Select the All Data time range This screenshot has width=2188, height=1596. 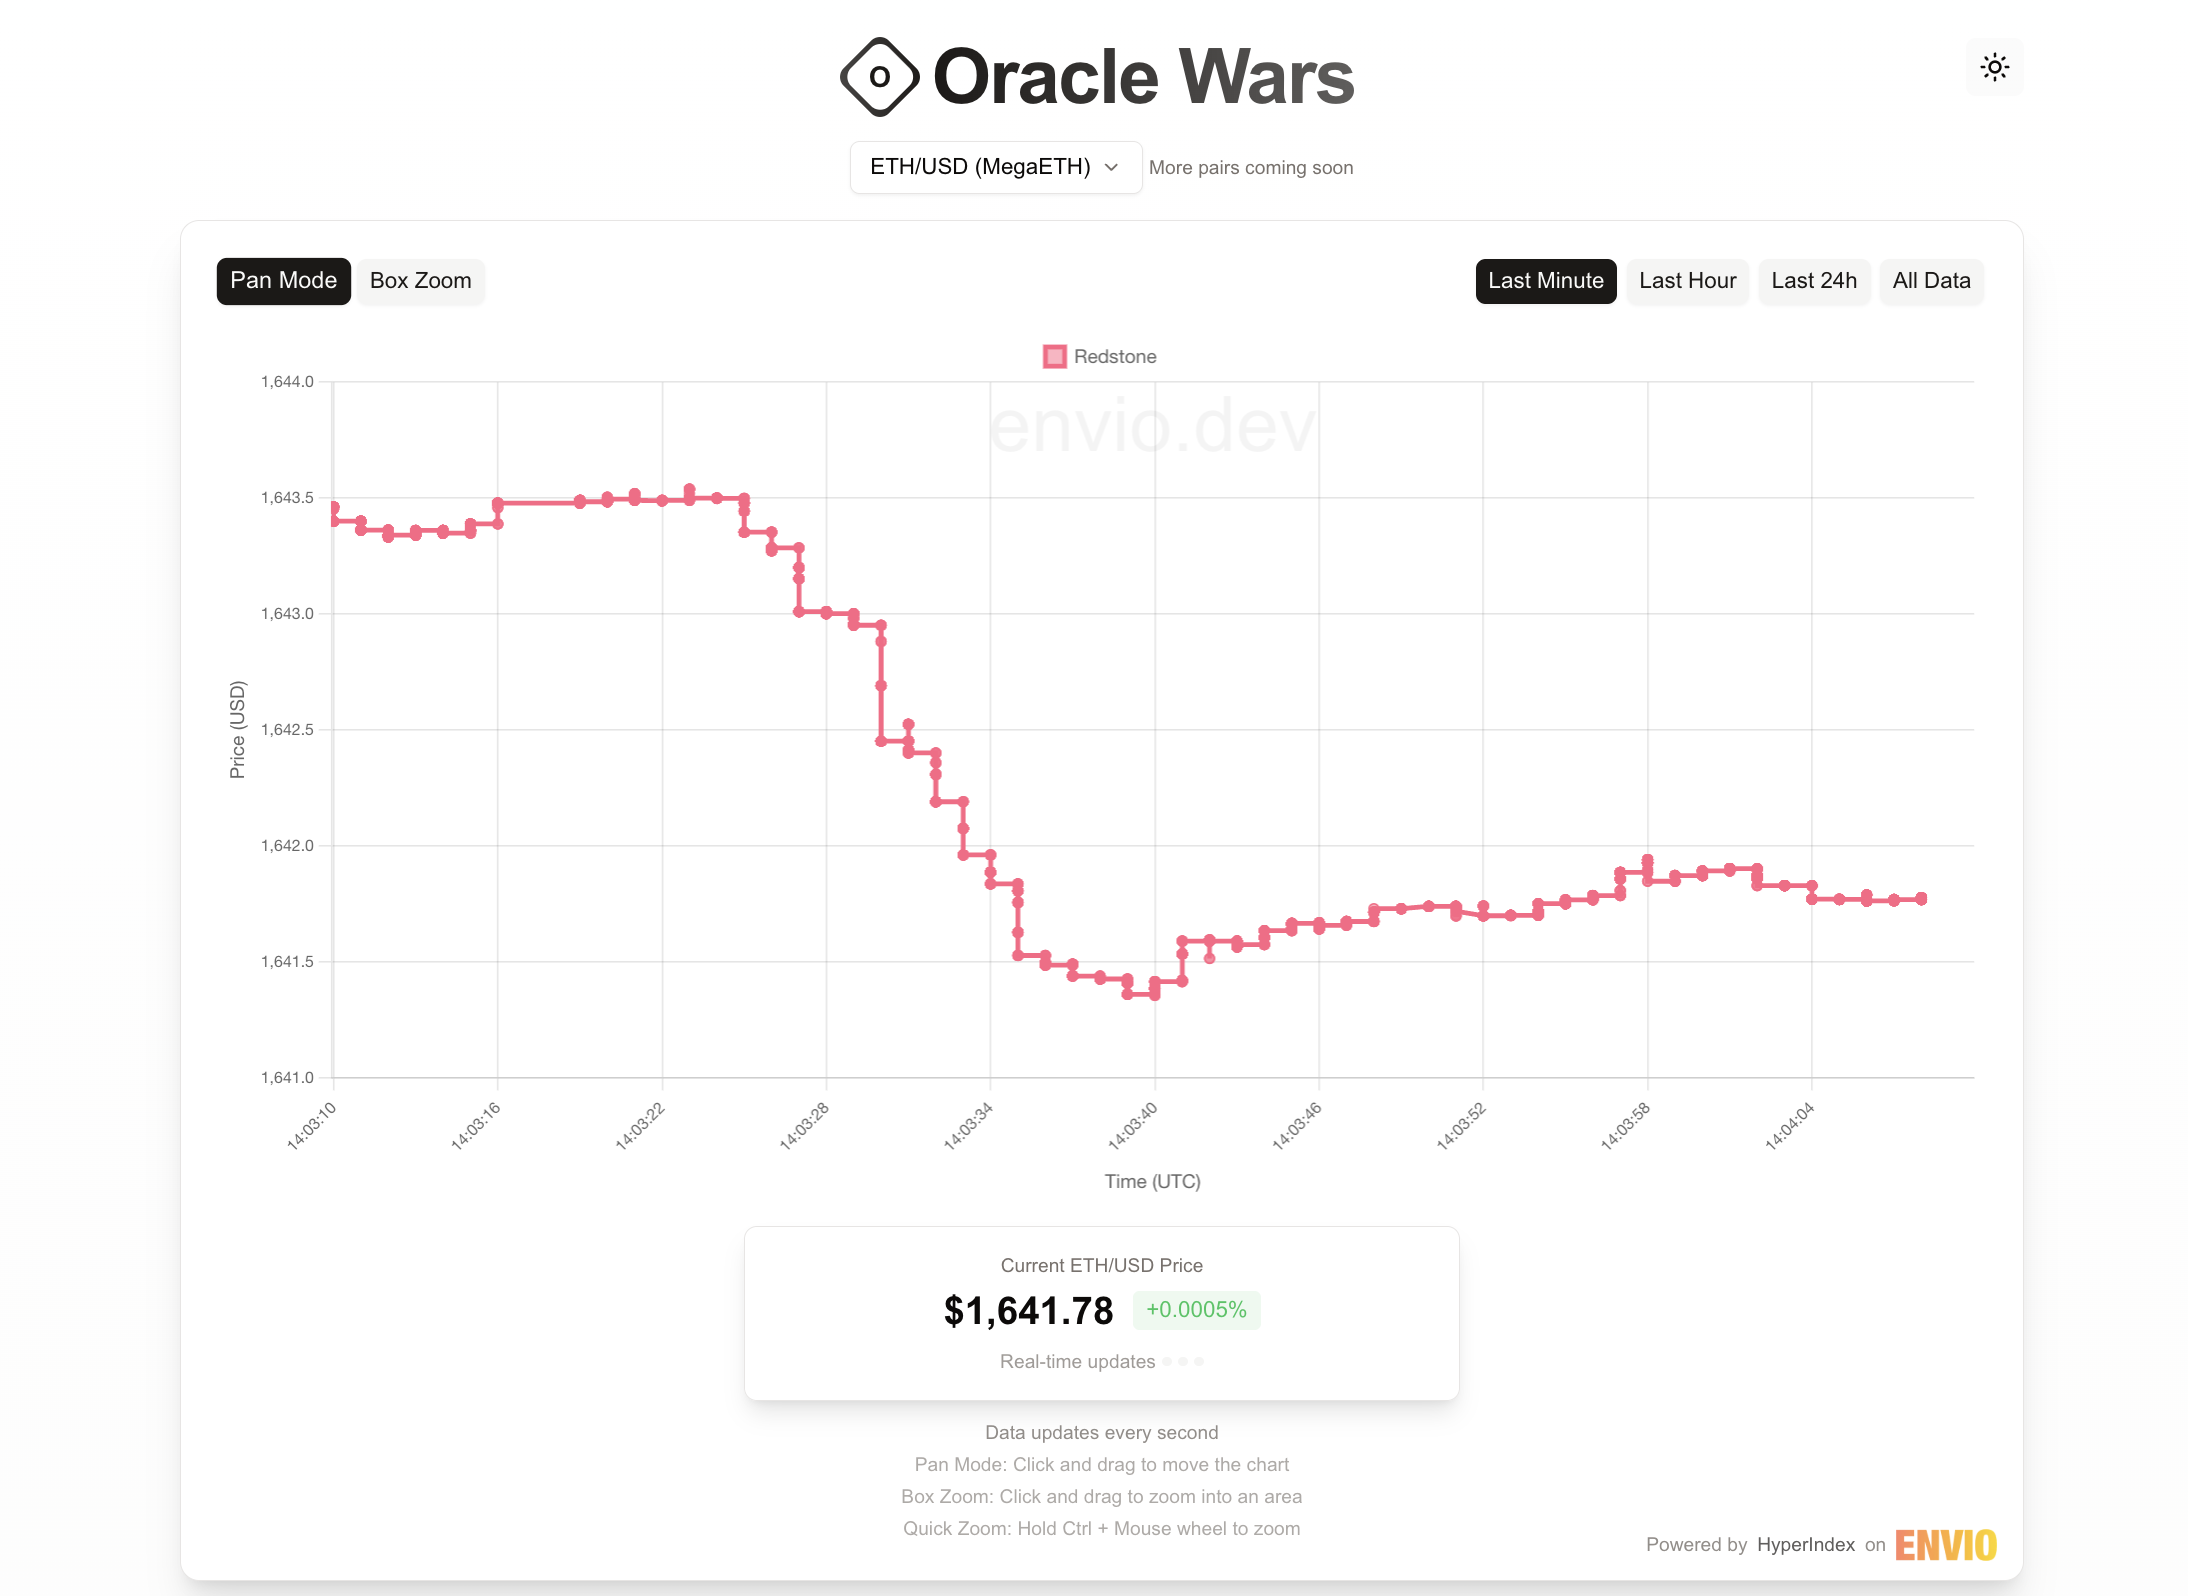pos(1931,281)
